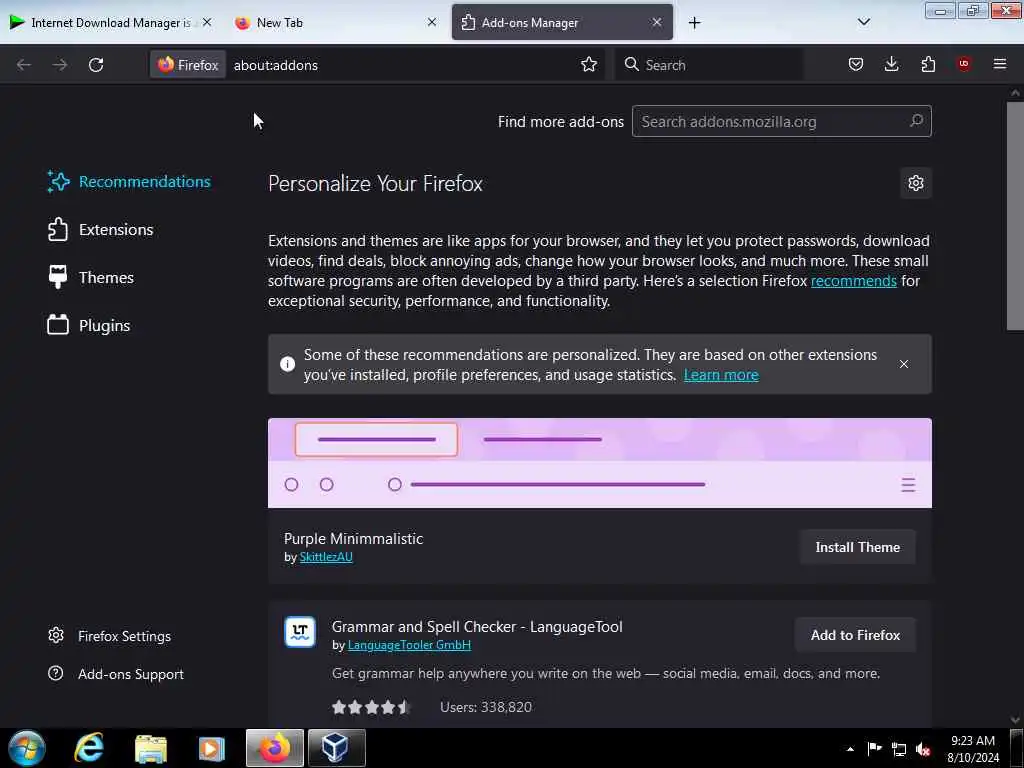The width and height of the screenshot is (1024, 768).
Task: Open media player taskbar icon
Action: (x=212, y=748)
